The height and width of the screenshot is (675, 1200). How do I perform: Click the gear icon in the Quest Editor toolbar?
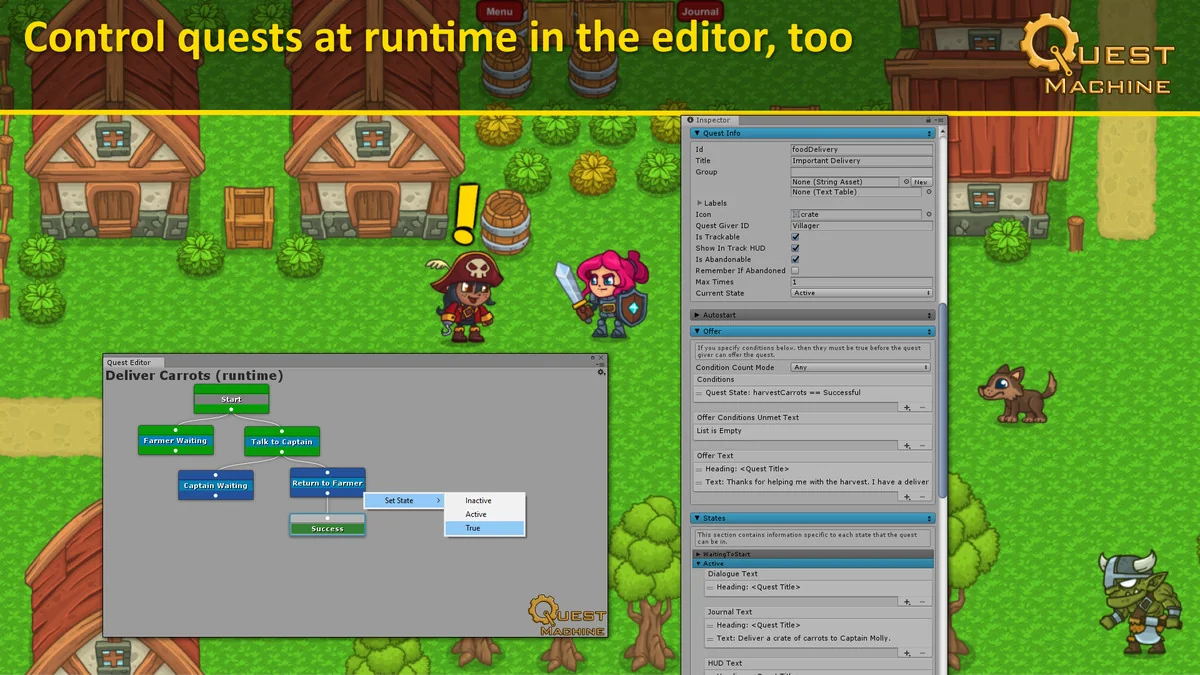[x=601, y=372]
